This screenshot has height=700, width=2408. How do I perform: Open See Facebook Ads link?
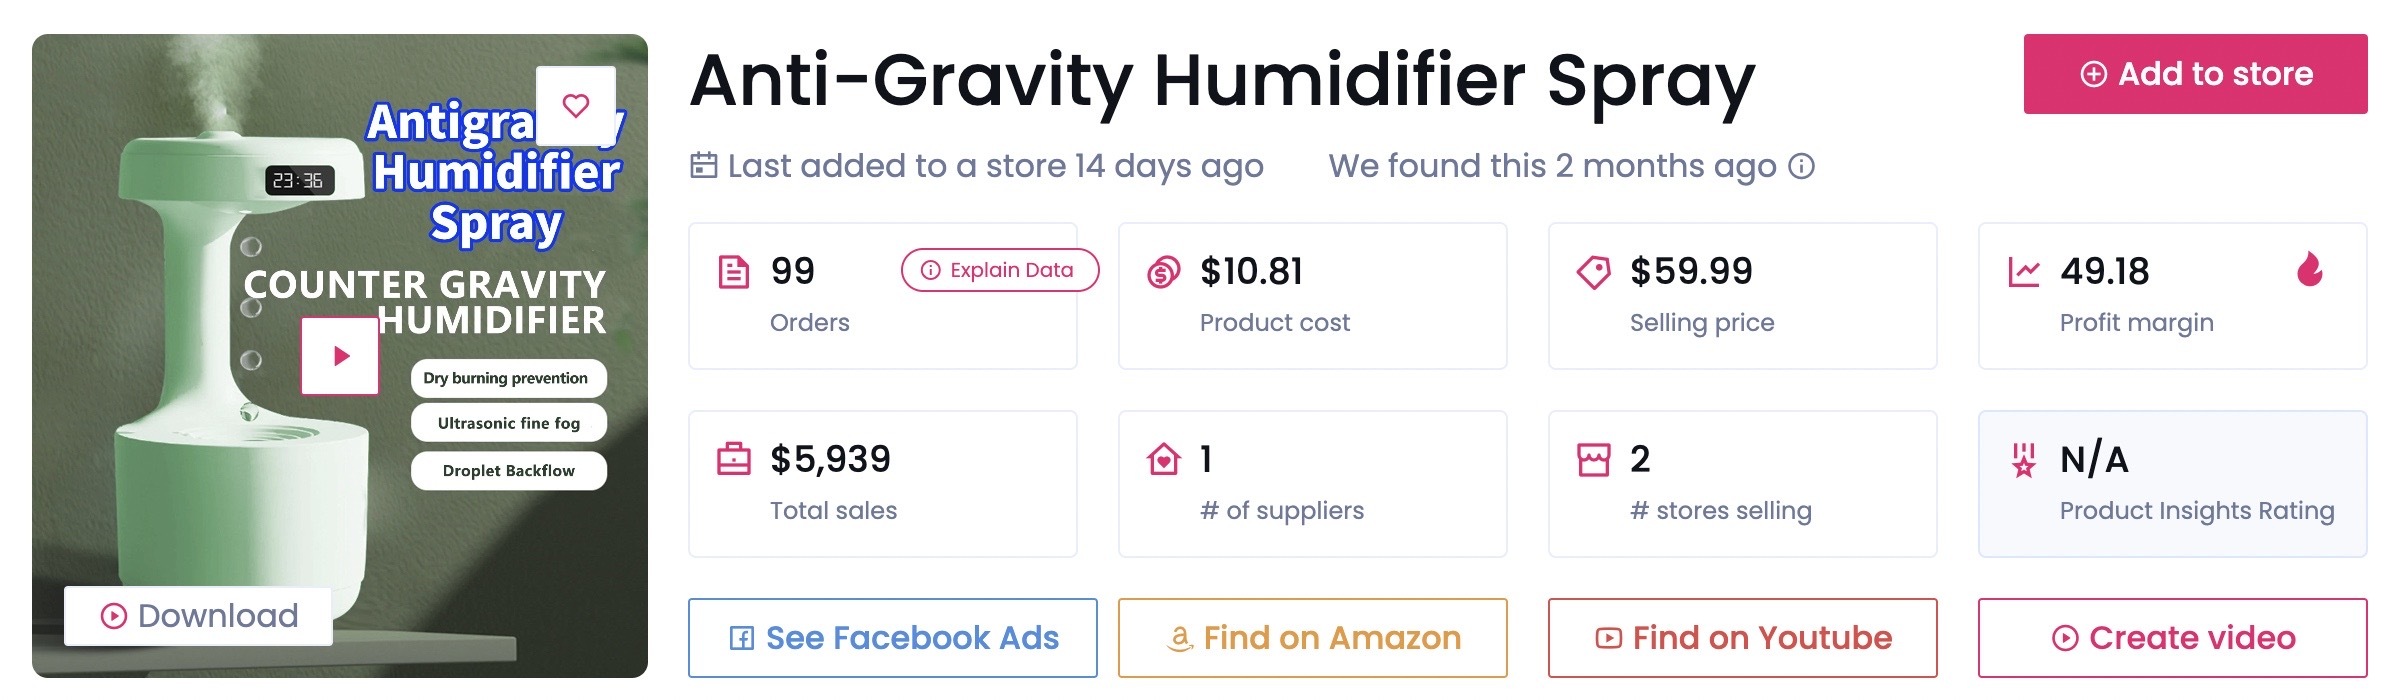[893, 638]
